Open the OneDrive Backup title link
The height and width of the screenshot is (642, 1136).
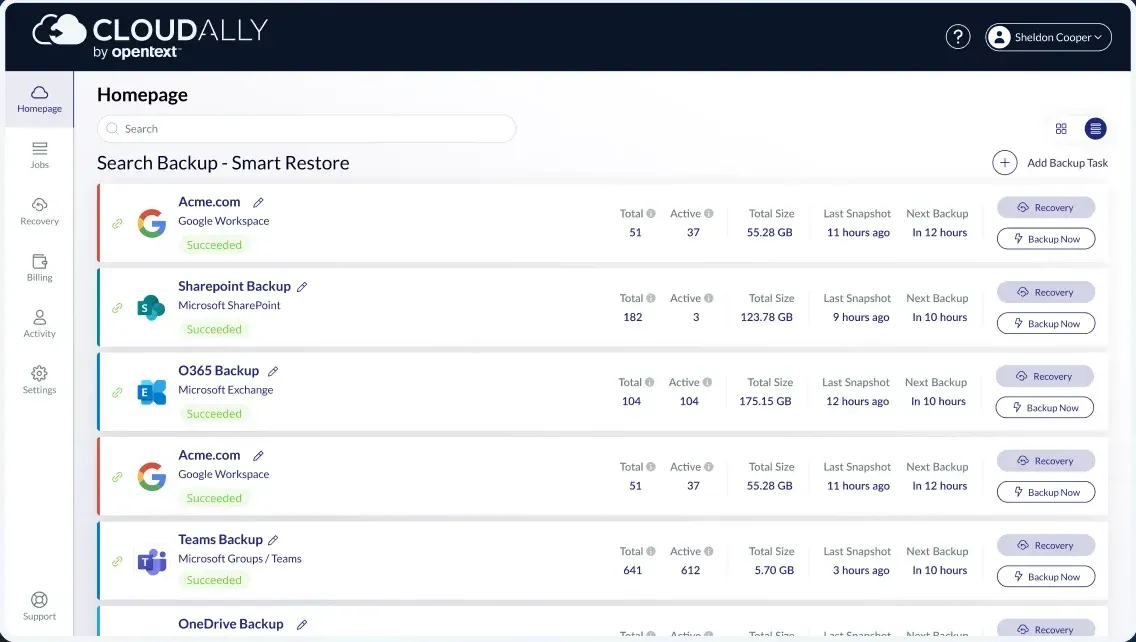230,624
